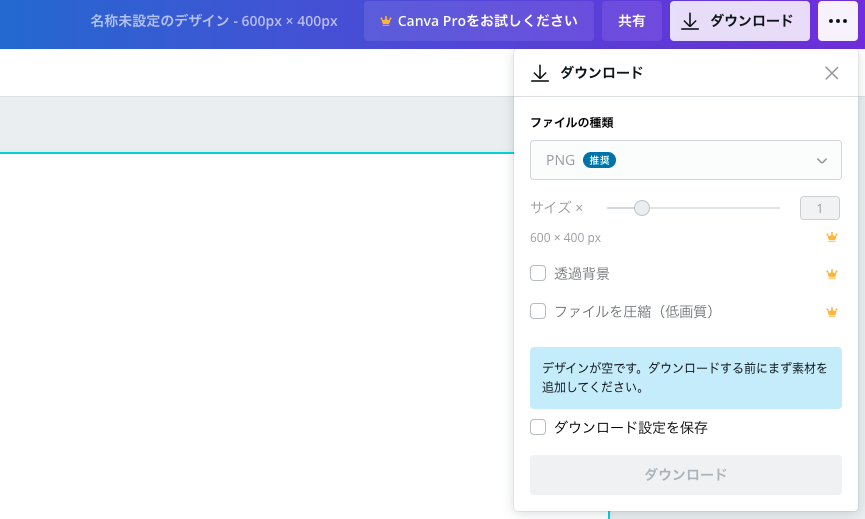This screenshot has height=519, width=865.
Task: Close the ダウンロード panel
Action: coord(831,73)
